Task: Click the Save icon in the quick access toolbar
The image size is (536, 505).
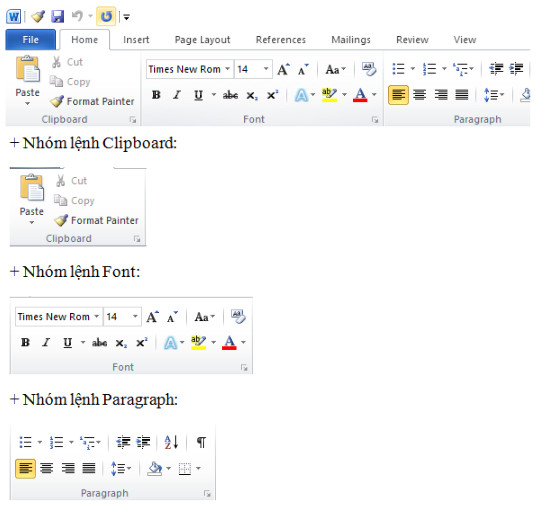Action: point(58,16)
